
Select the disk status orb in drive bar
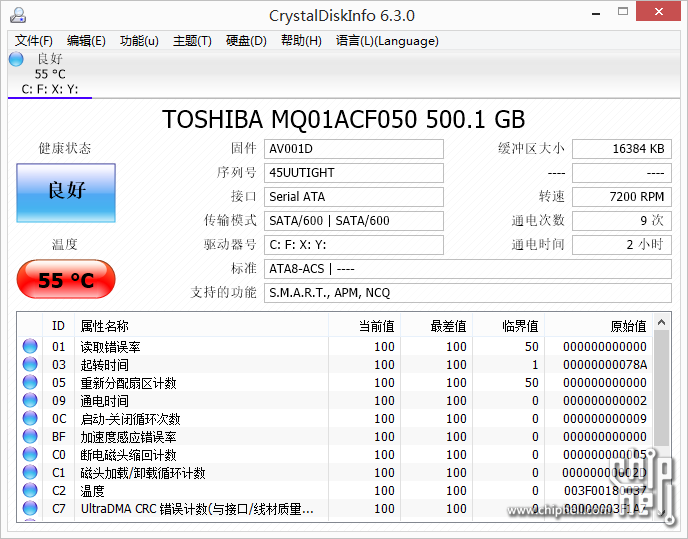pos(16,59)
